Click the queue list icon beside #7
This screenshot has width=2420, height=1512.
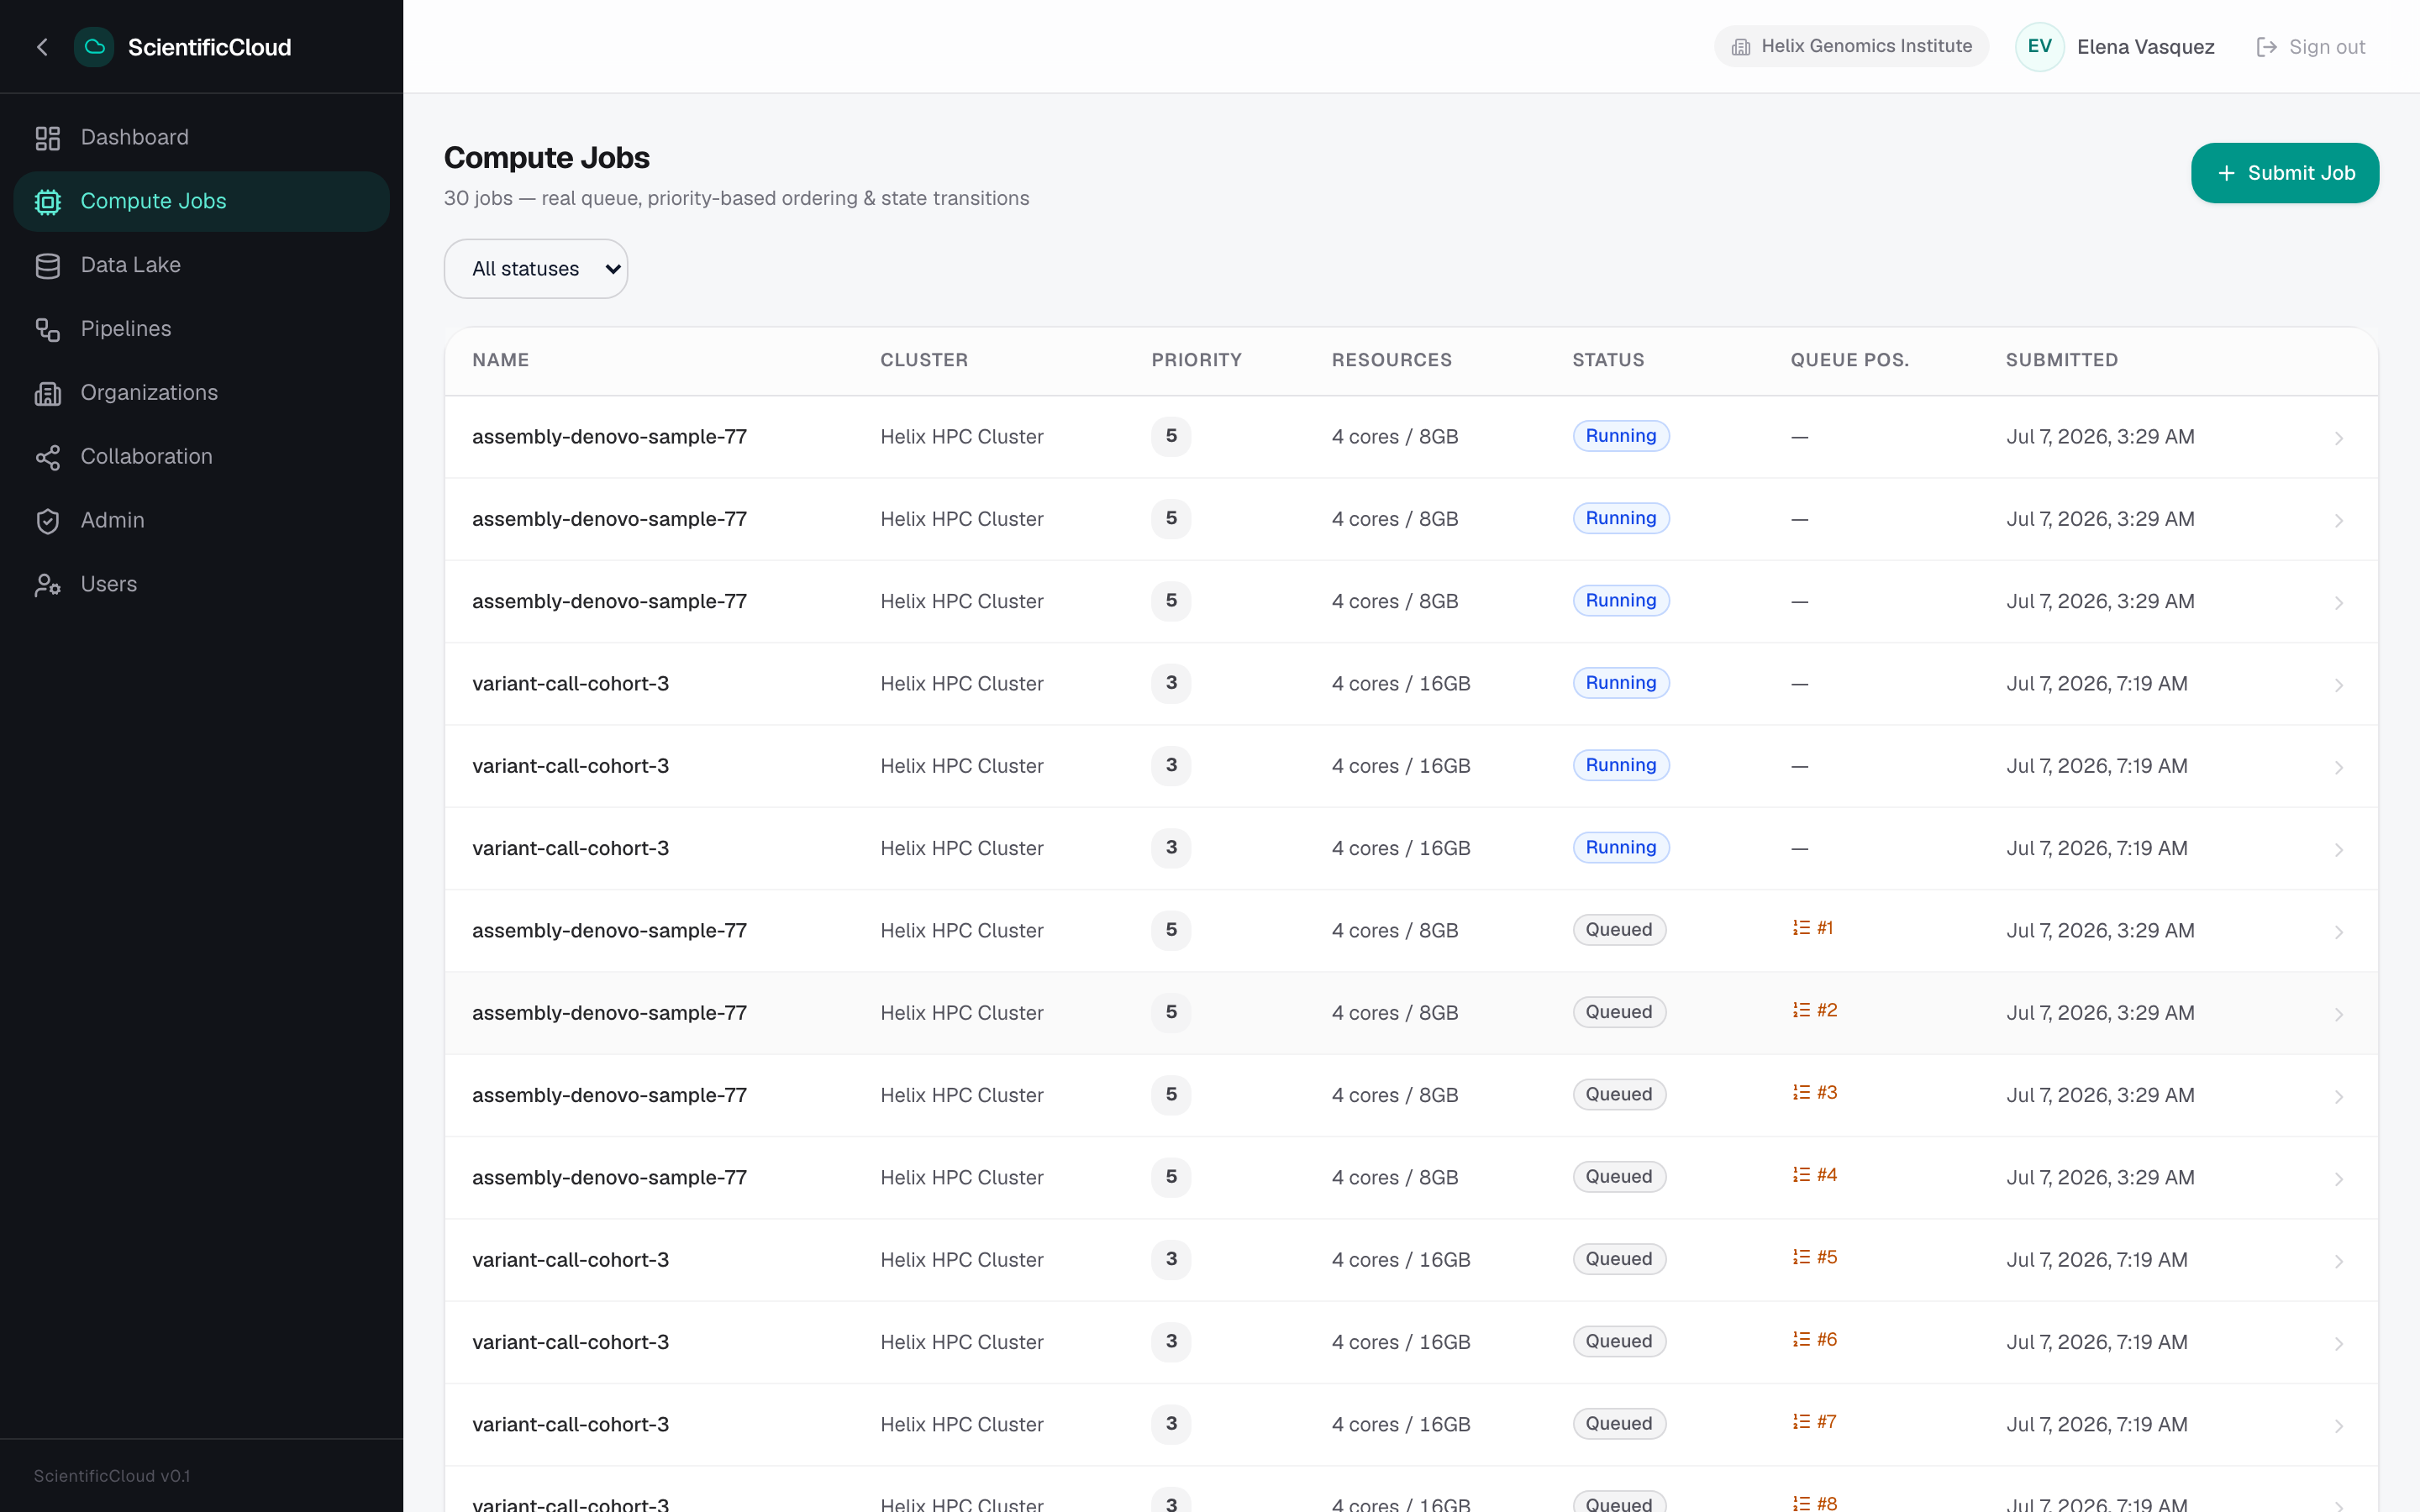[x=1801, y=1422]
